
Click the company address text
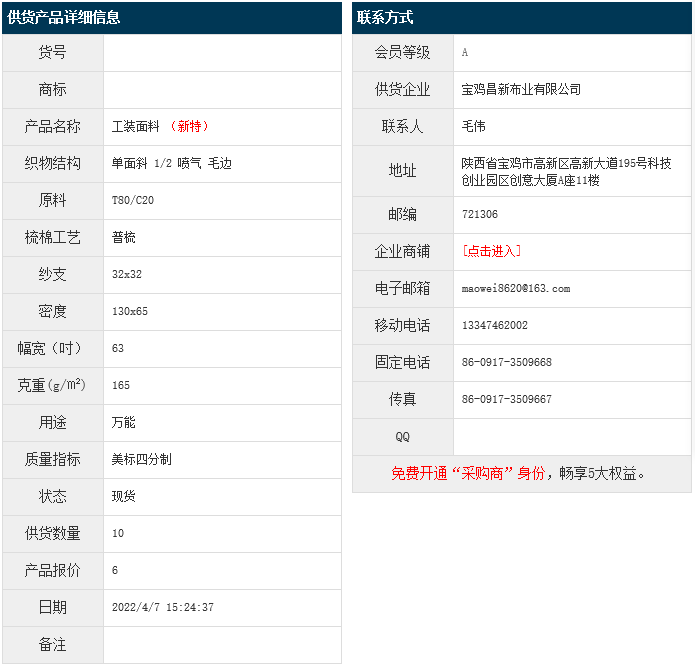click(566, 171)
